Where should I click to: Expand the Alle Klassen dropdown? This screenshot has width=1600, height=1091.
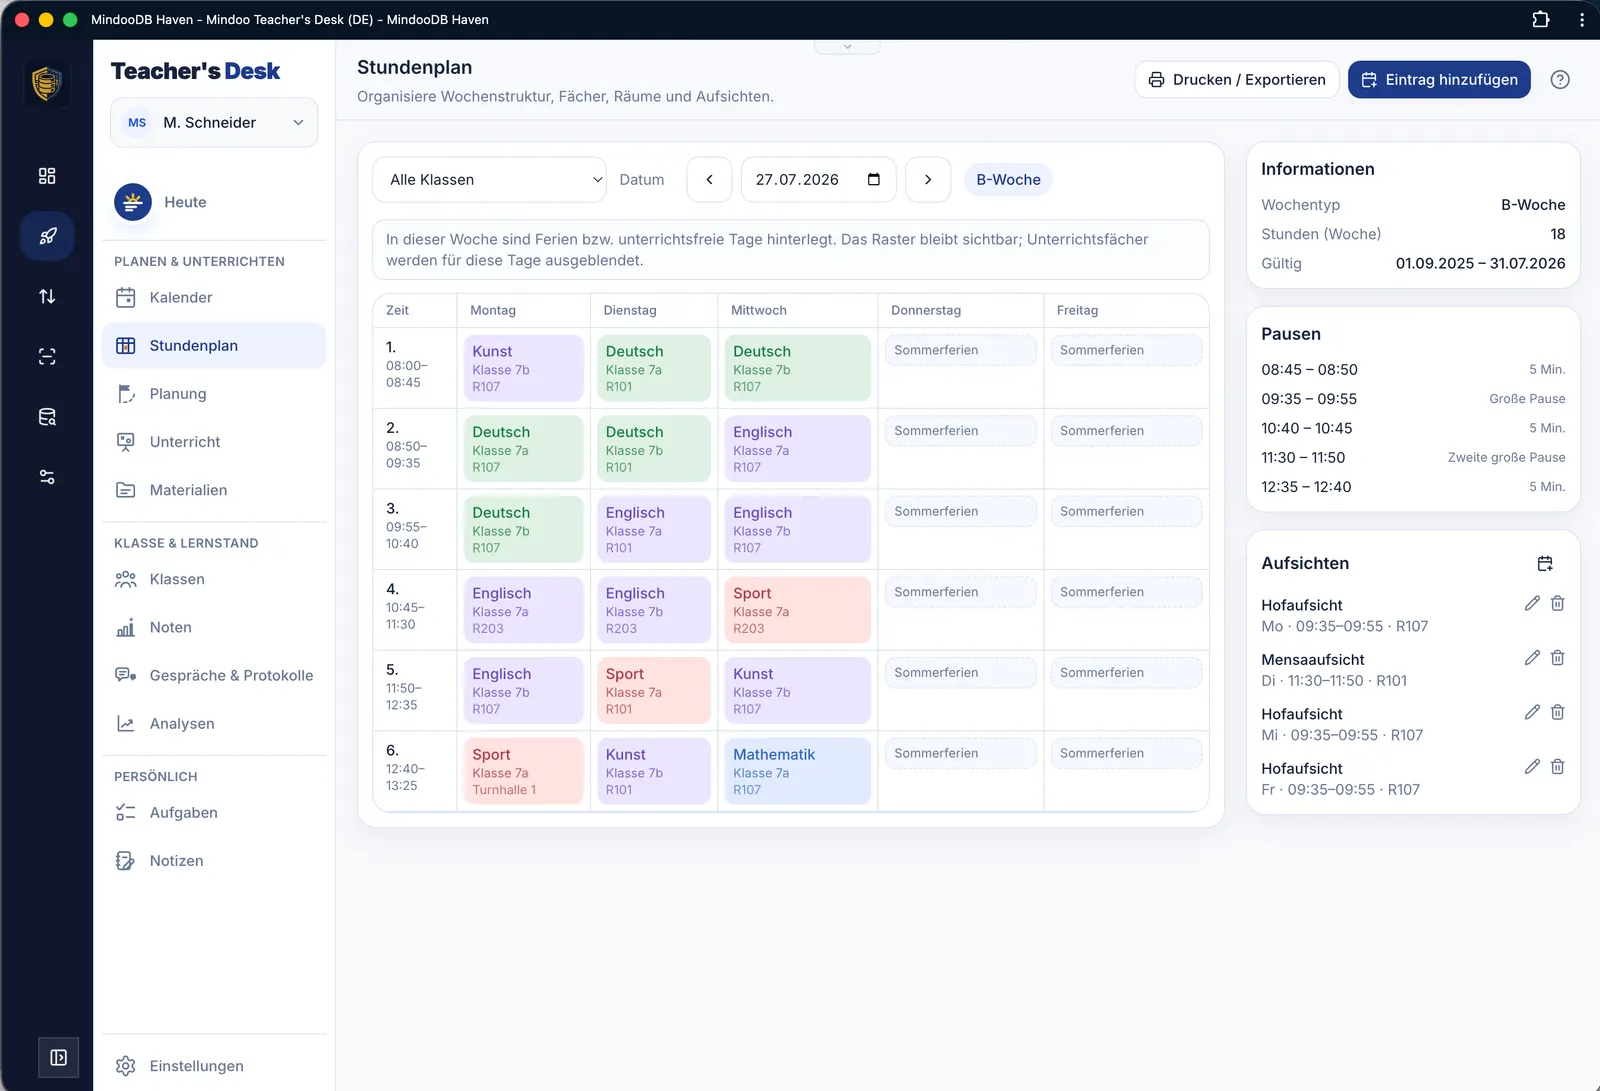click(x=489, y=180)
